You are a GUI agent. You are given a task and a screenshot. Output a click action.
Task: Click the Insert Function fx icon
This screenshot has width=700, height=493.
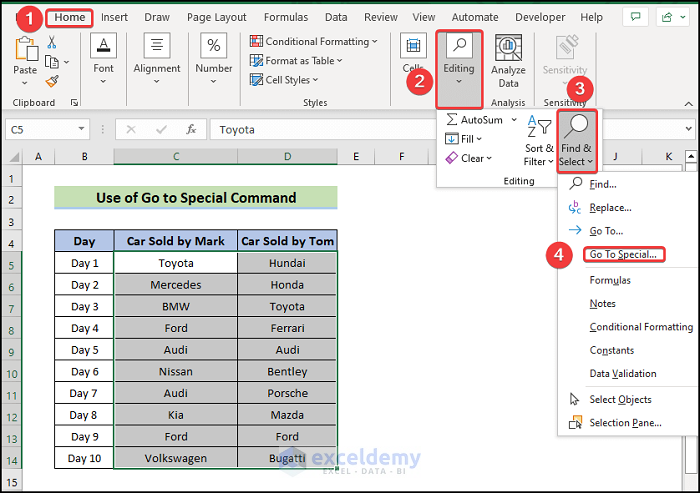pyautogui.click(x=191, y=130)
